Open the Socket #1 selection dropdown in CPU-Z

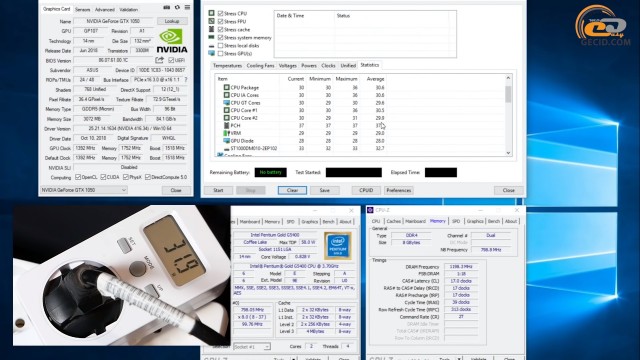click(x=252, y=347)
